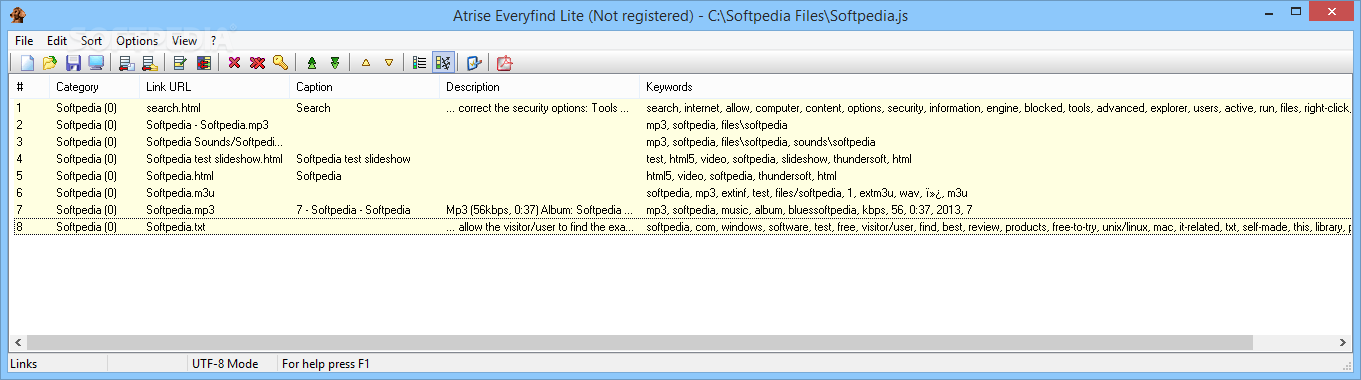The image size is (1361, 380).
Task: Sort by the Category column header
Action: click(x=94, y=87)
